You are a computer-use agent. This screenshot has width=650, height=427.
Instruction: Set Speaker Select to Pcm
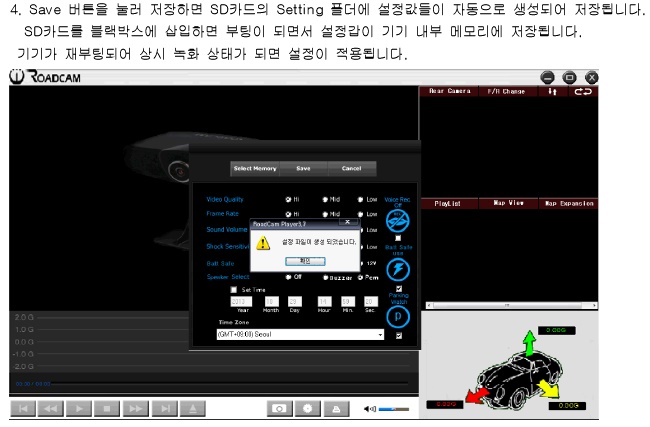360,277
